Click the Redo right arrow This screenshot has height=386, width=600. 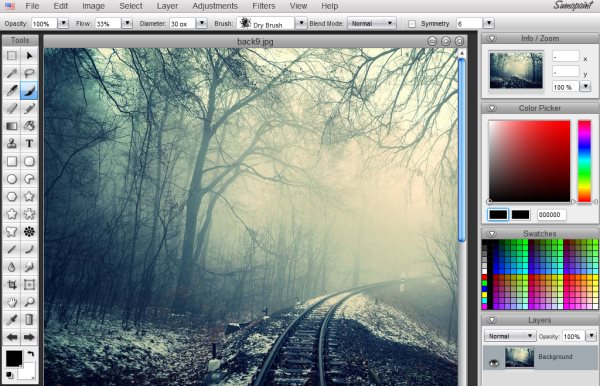tap(29, 337)
